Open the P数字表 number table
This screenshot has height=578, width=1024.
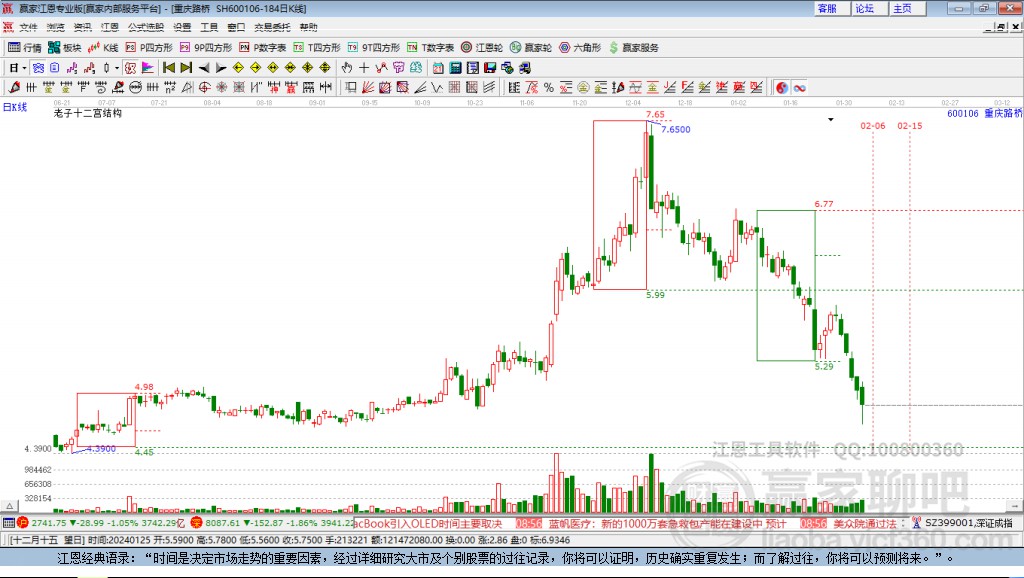point(263,48)
